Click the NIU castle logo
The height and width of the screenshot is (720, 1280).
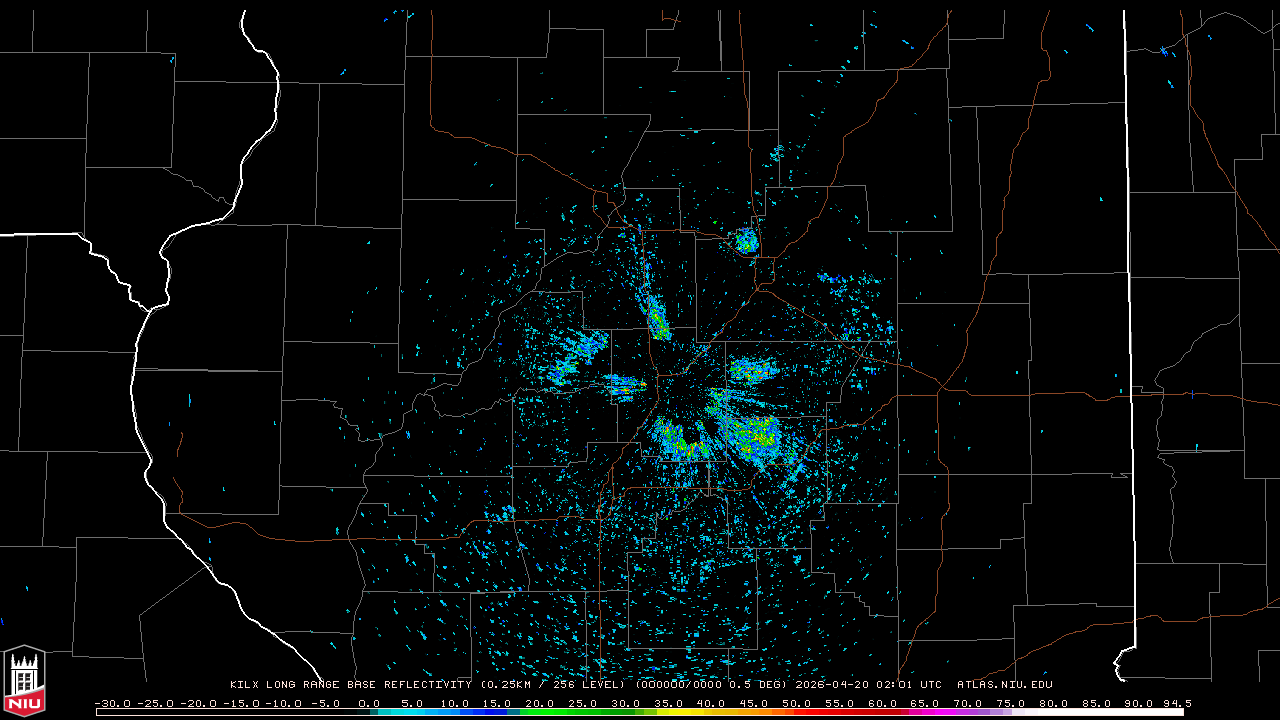point(24,682)
